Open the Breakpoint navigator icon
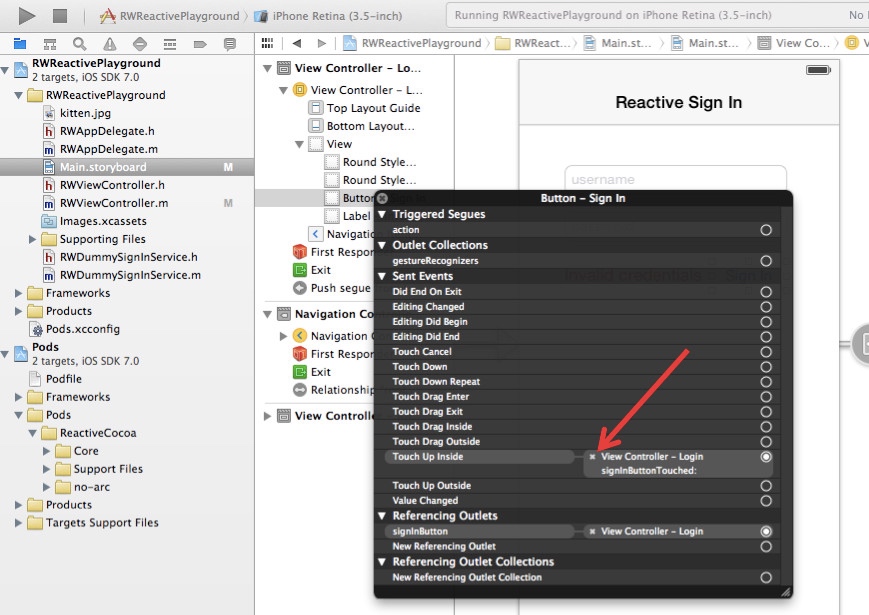This screenshot has width=869, height=615. (200, 44)
